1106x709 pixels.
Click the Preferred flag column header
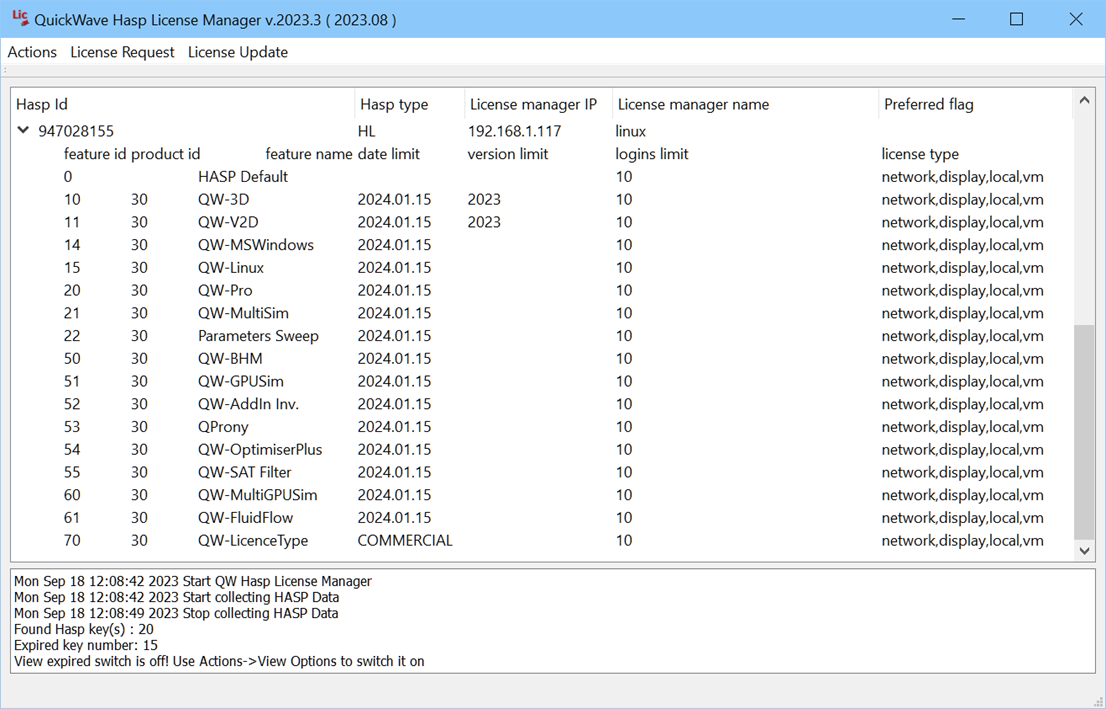(975, 104)
